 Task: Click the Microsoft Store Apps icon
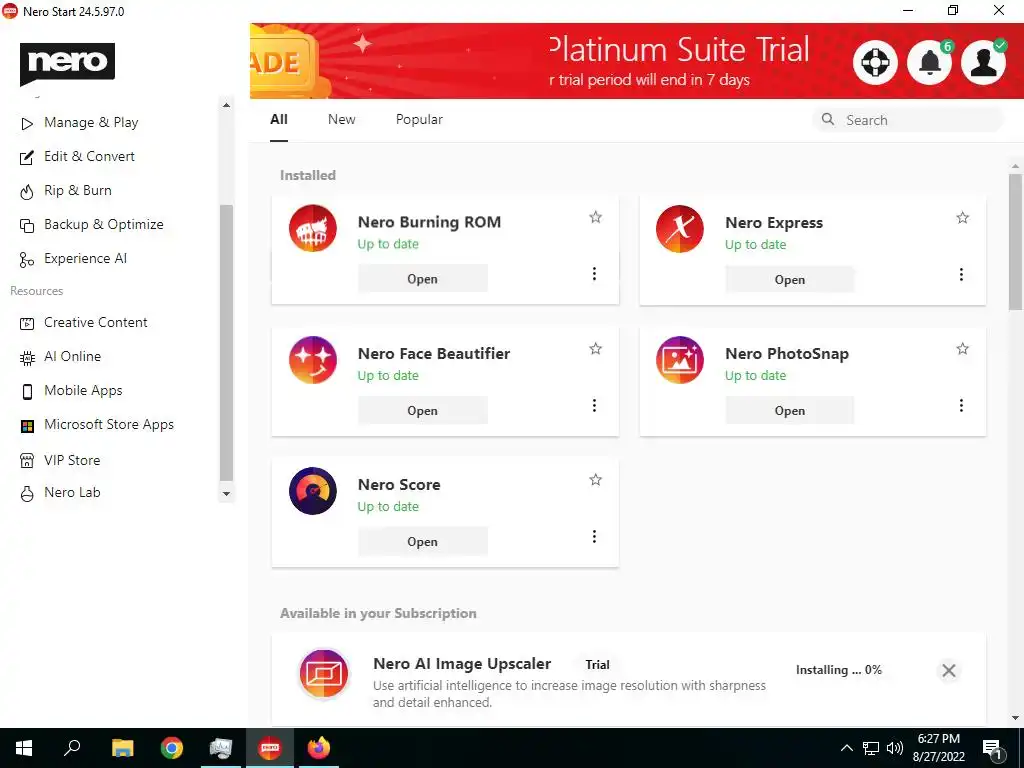[x=27, y=426]
